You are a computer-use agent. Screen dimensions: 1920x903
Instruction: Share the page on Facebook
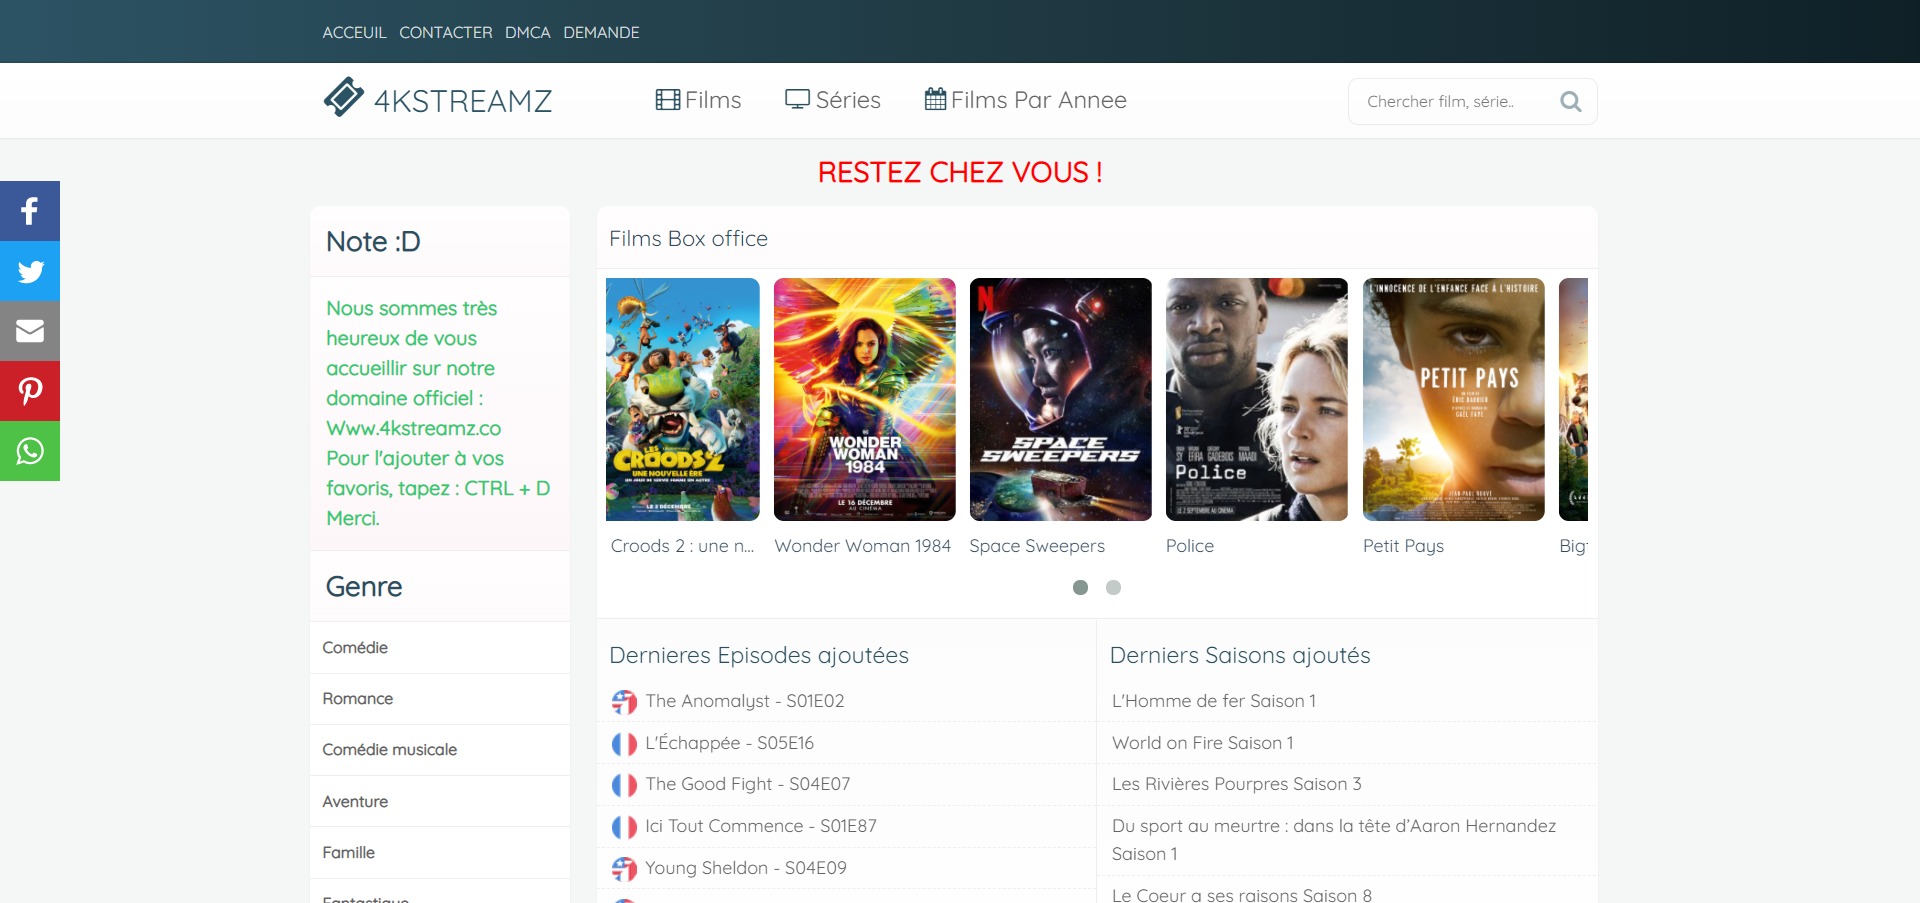tap(30, 211)
